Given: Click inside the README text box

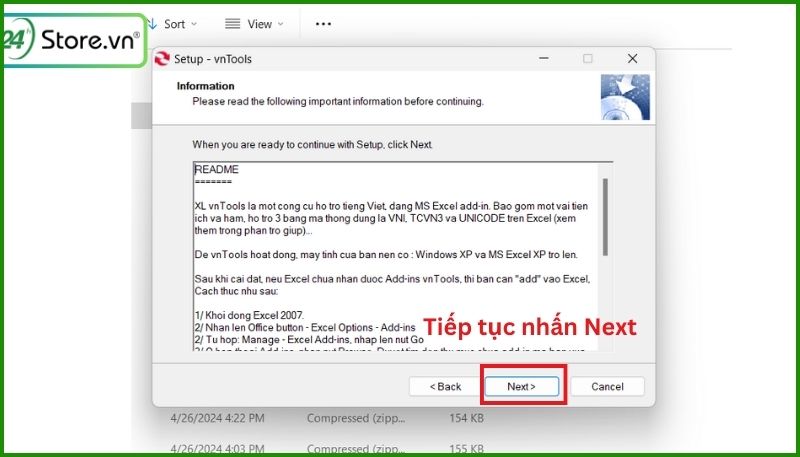Looking at the screenshot, I should click(403, 256).
